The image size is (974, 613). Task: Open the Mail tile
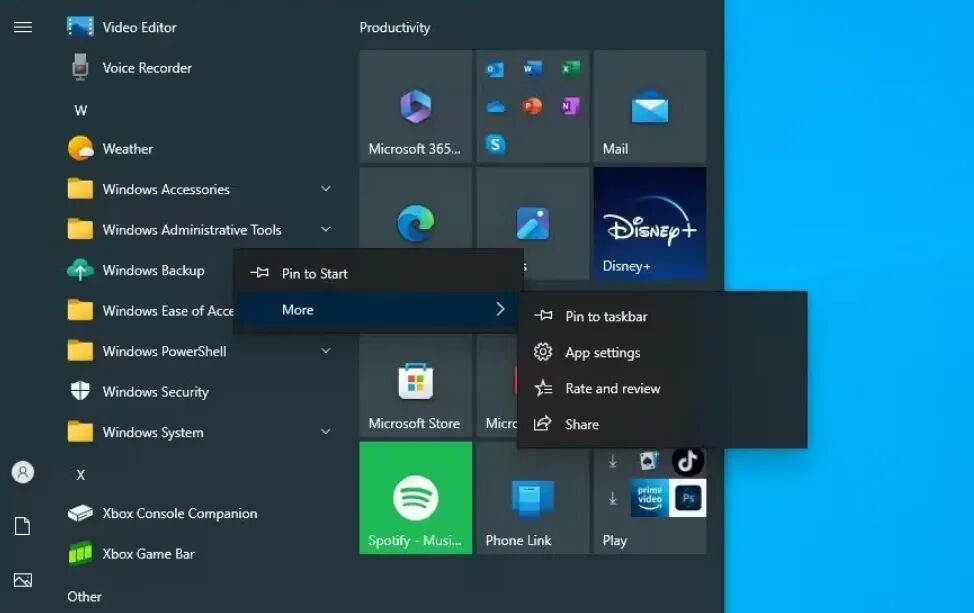650,107
